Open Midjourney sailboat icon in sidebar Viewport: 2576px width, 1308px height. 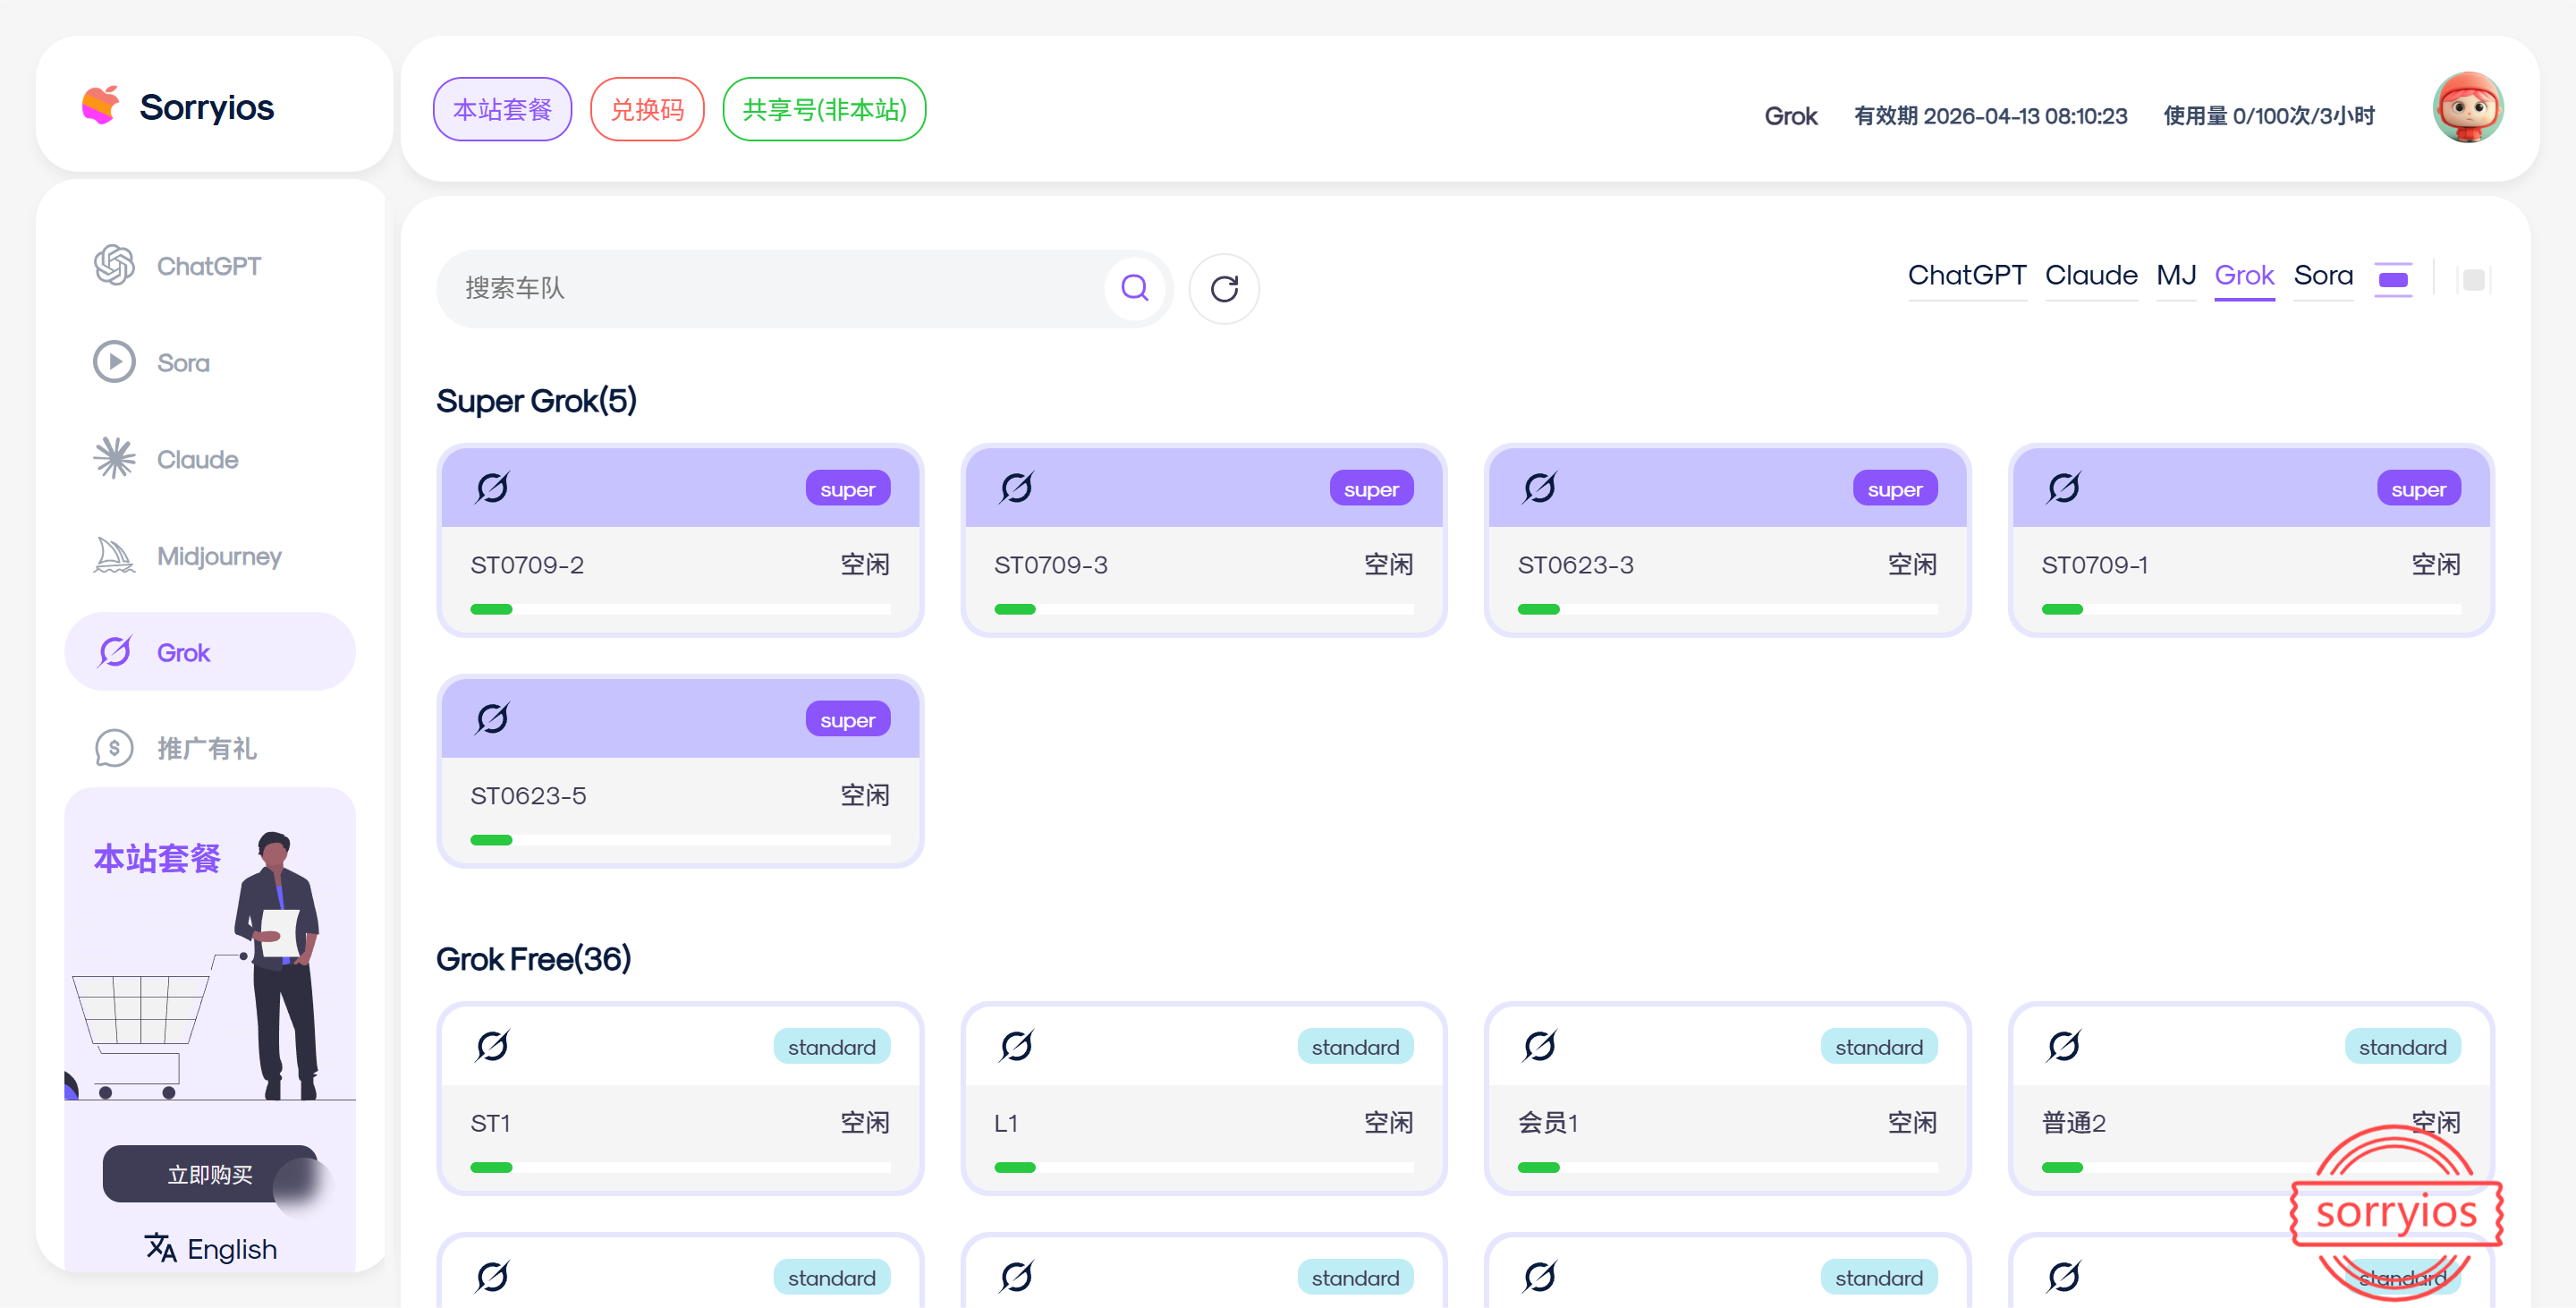pos(114,555)
